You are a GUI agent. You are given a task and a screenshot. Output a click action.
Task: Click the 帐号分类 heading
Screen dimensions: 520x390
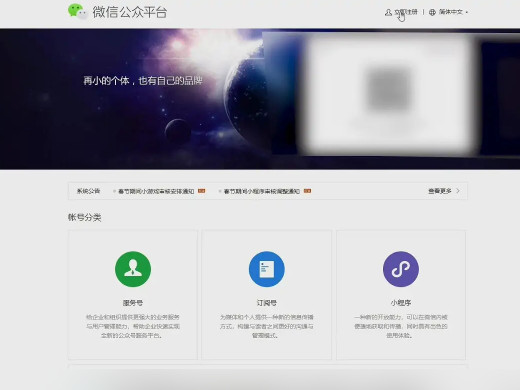pos(84,217)
